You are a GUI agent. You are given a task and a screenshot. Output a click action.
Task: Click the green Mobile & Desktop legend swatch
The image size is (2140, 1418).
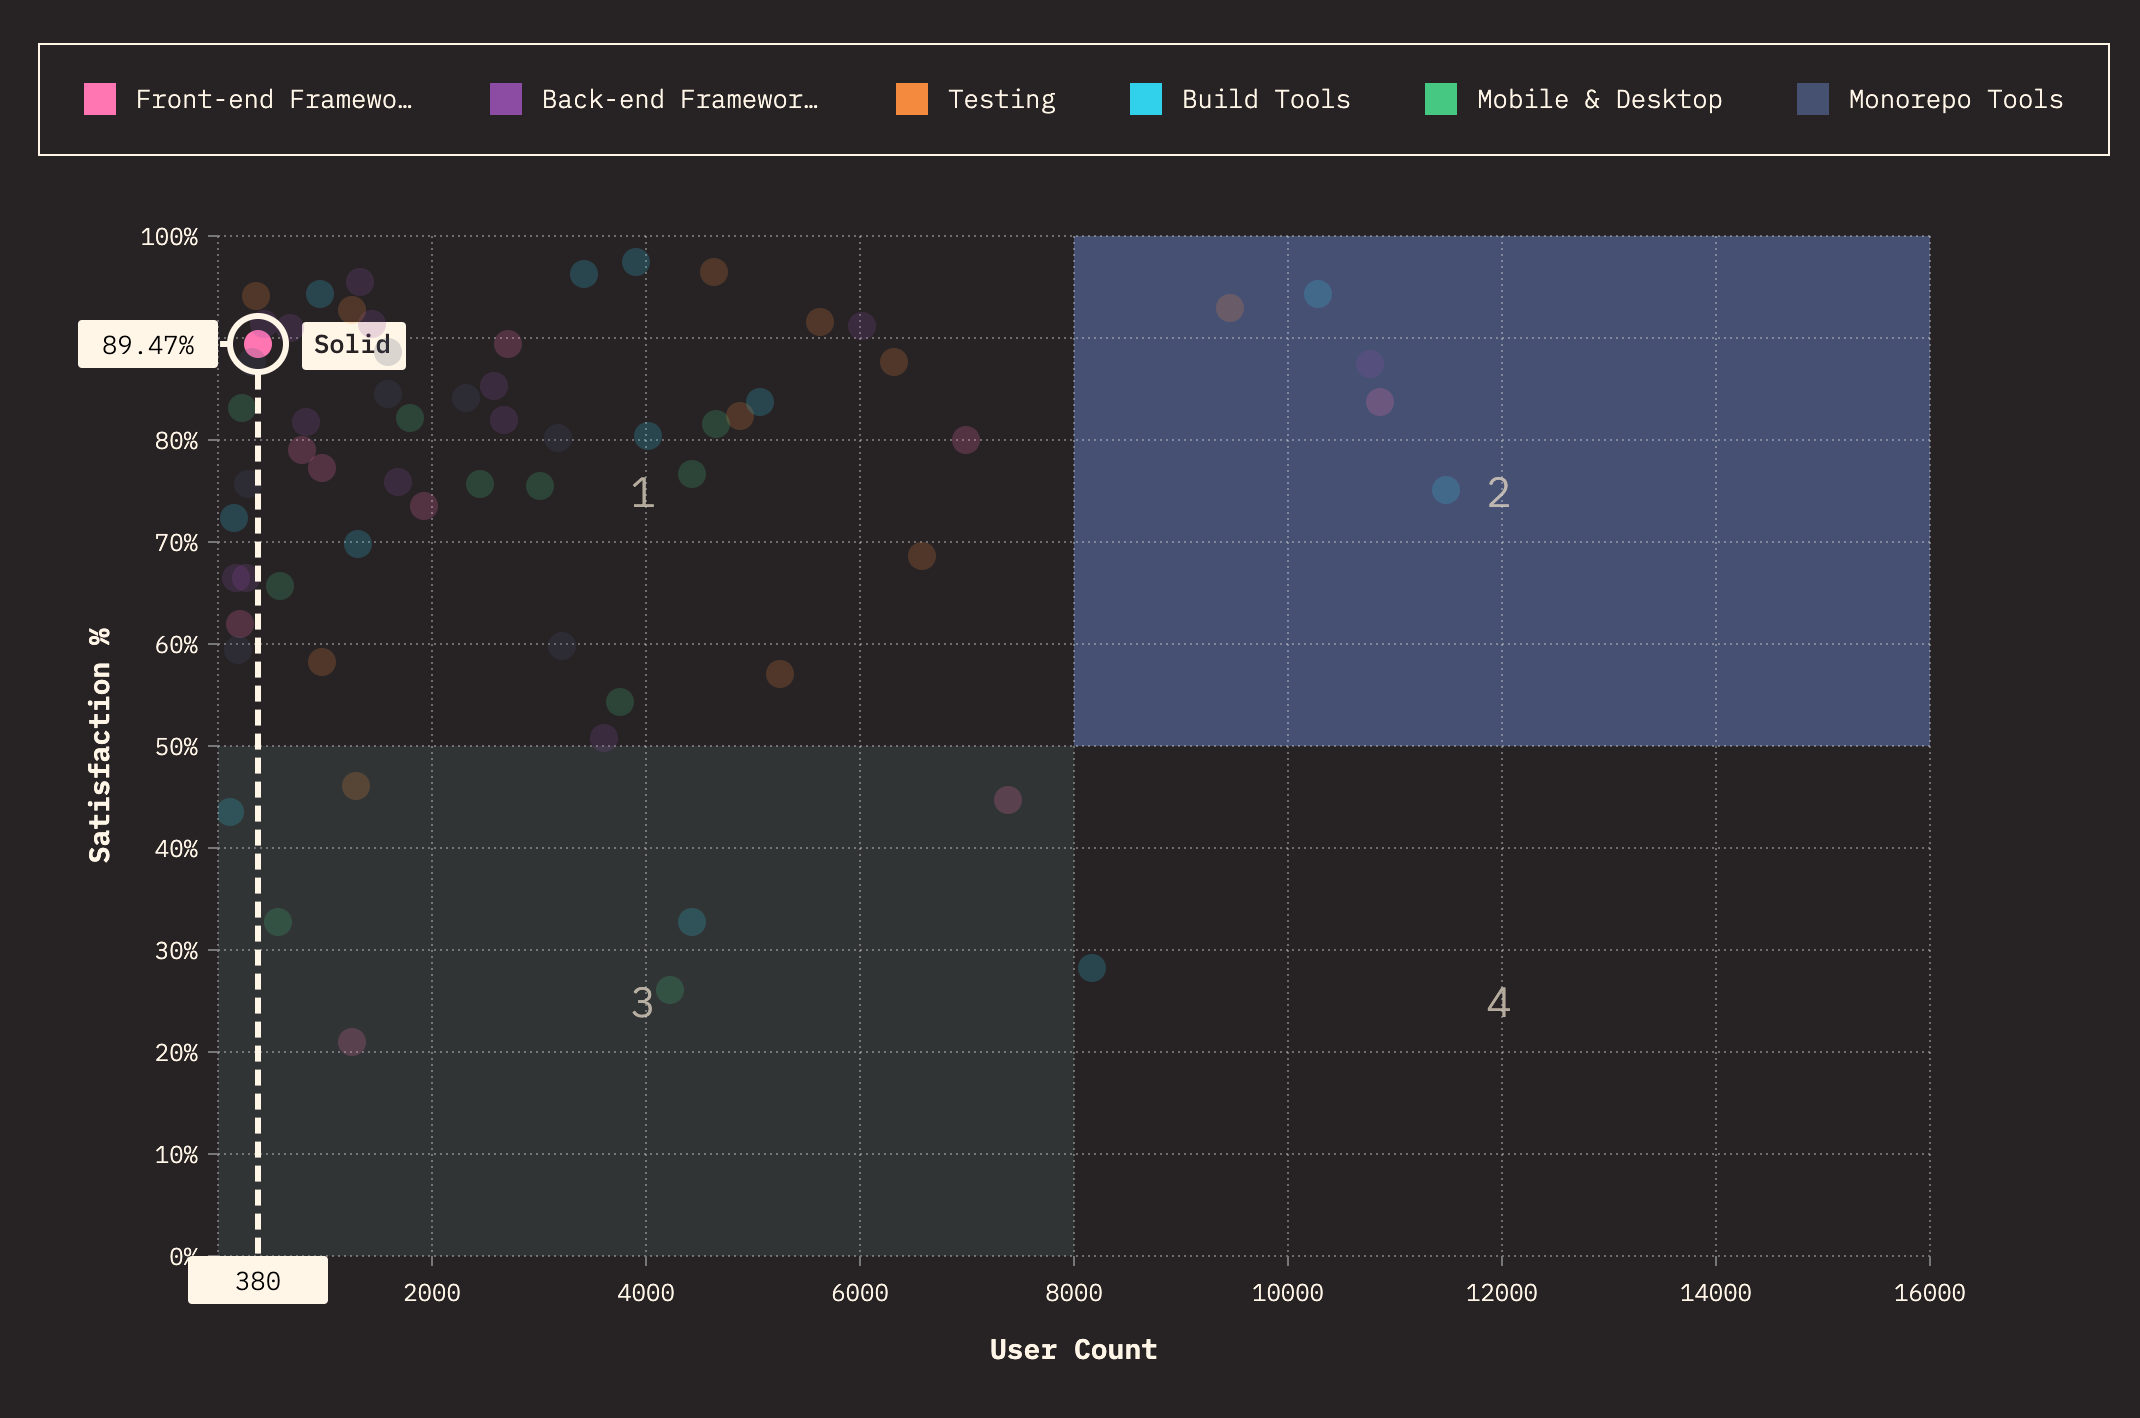[x=1441, y=99]
